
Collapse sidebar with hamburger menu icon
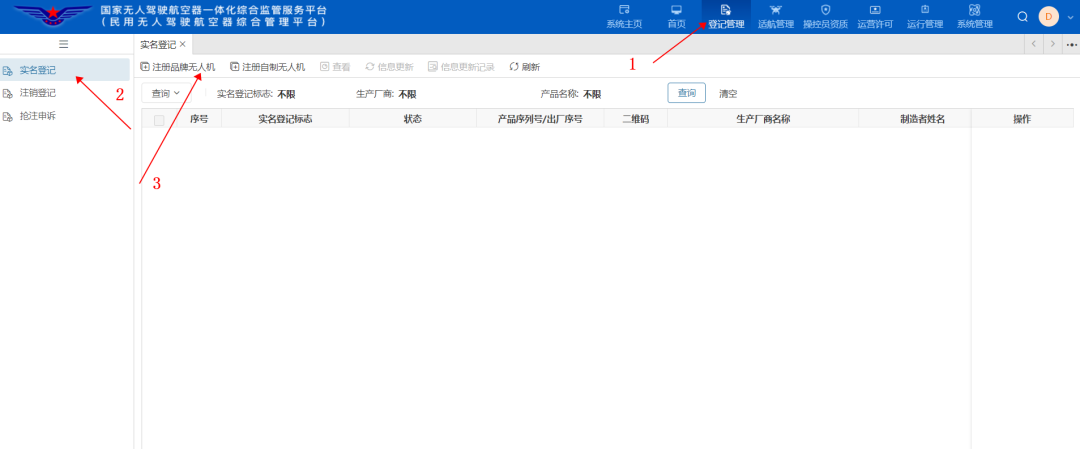coord(64,44)
